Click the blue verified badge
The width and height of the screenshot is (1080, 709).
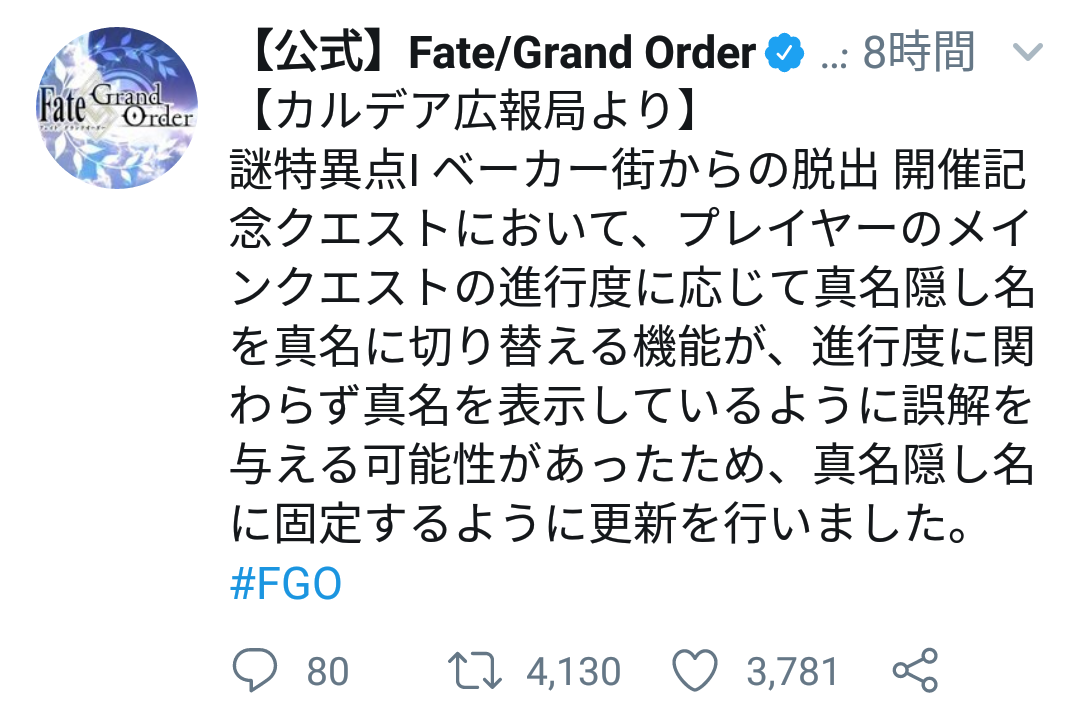point(783,52)
